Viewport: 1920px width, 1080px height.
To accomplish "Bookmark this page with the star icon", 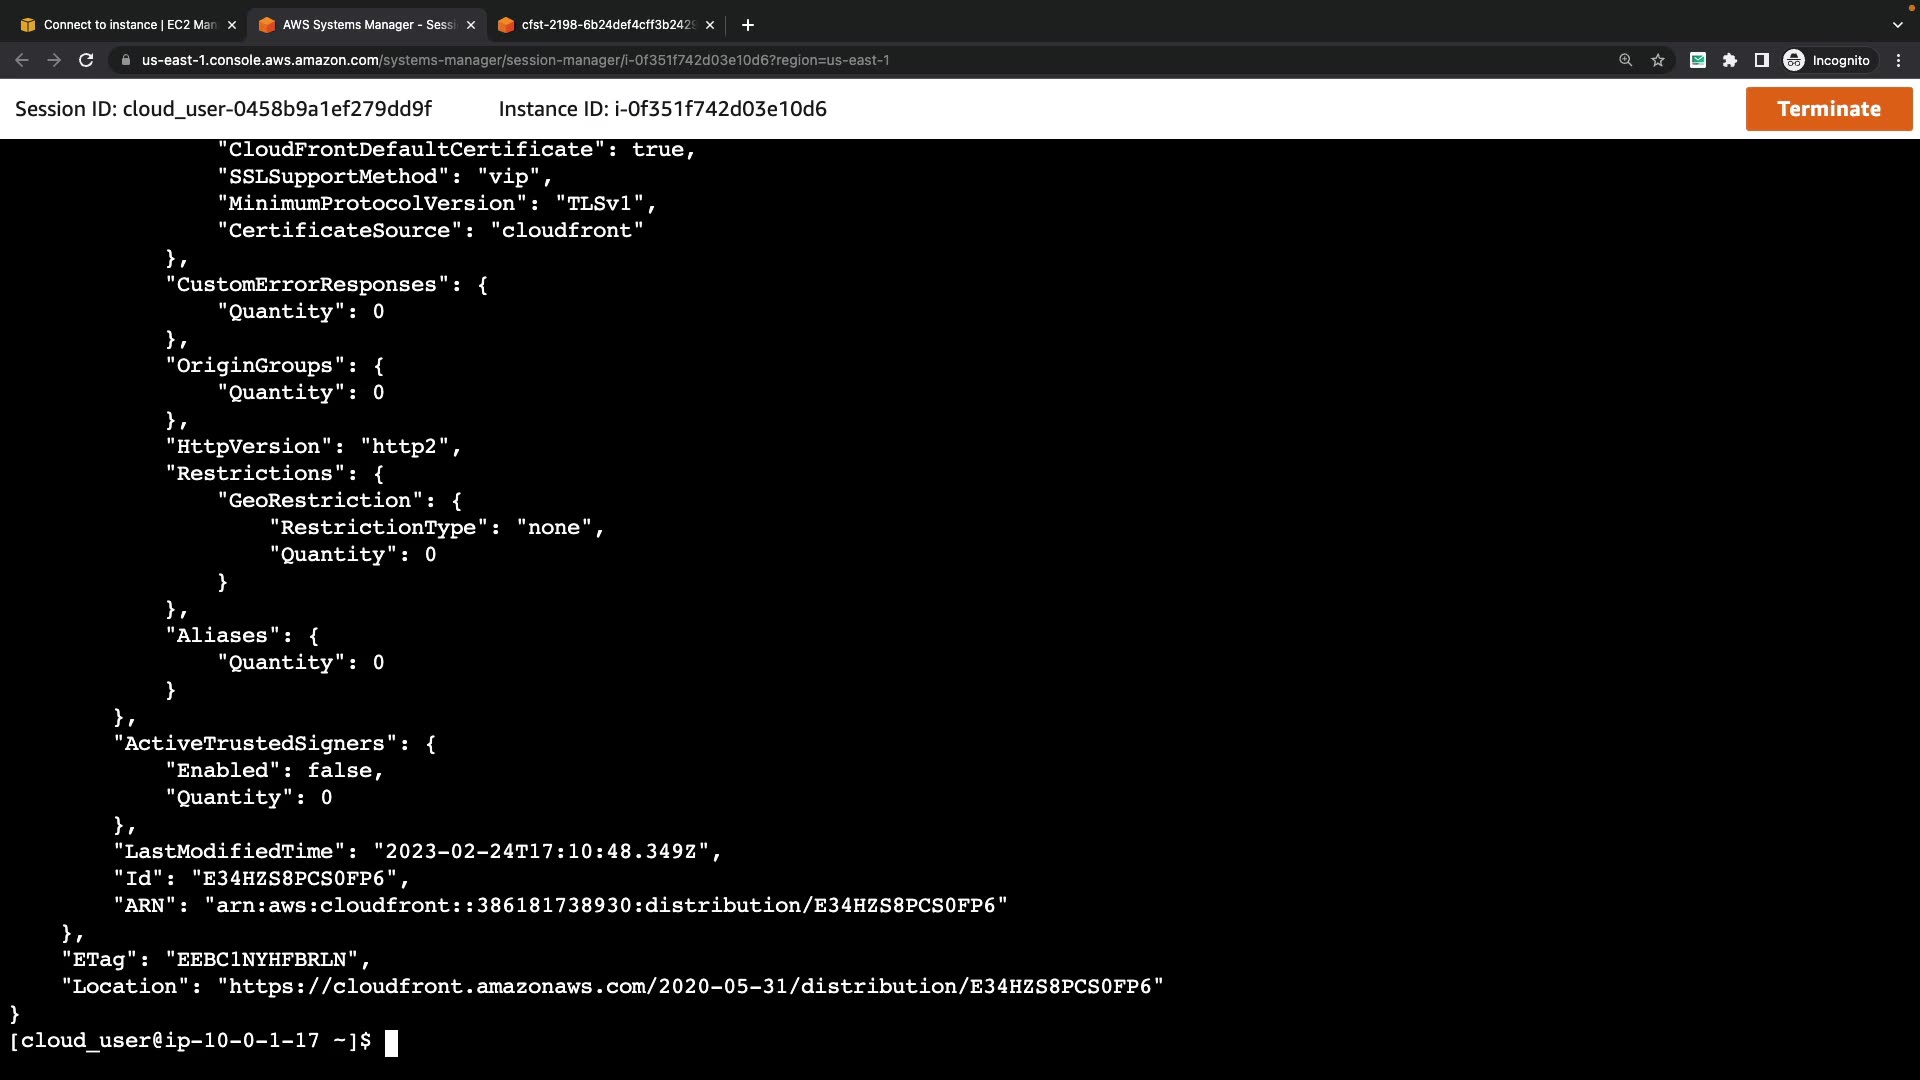I will click(1658, 60).
